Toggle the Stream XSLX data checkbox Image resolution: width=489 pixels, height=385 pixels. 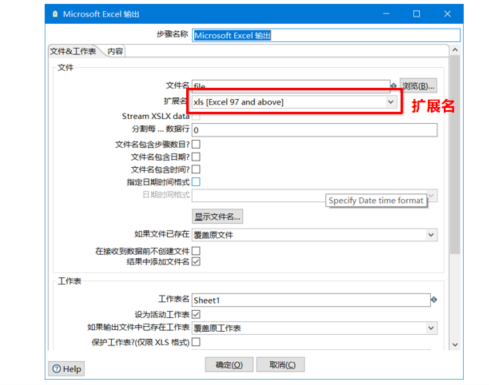pyautogui.click(x=196, y=116)
